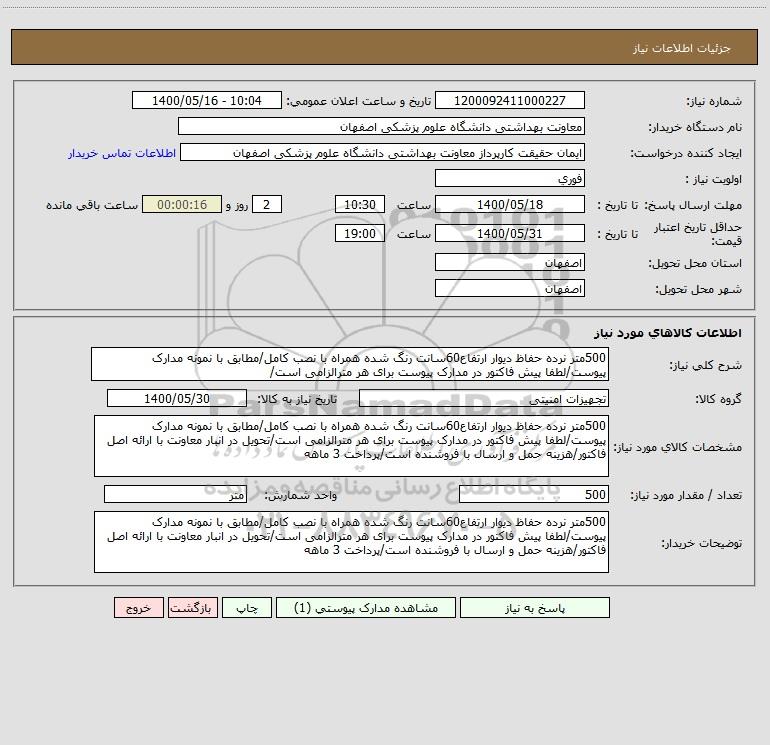The height and width of the screenshot is (745, 770).
Task: Click the چاپ print button
Action: [247, 608]
